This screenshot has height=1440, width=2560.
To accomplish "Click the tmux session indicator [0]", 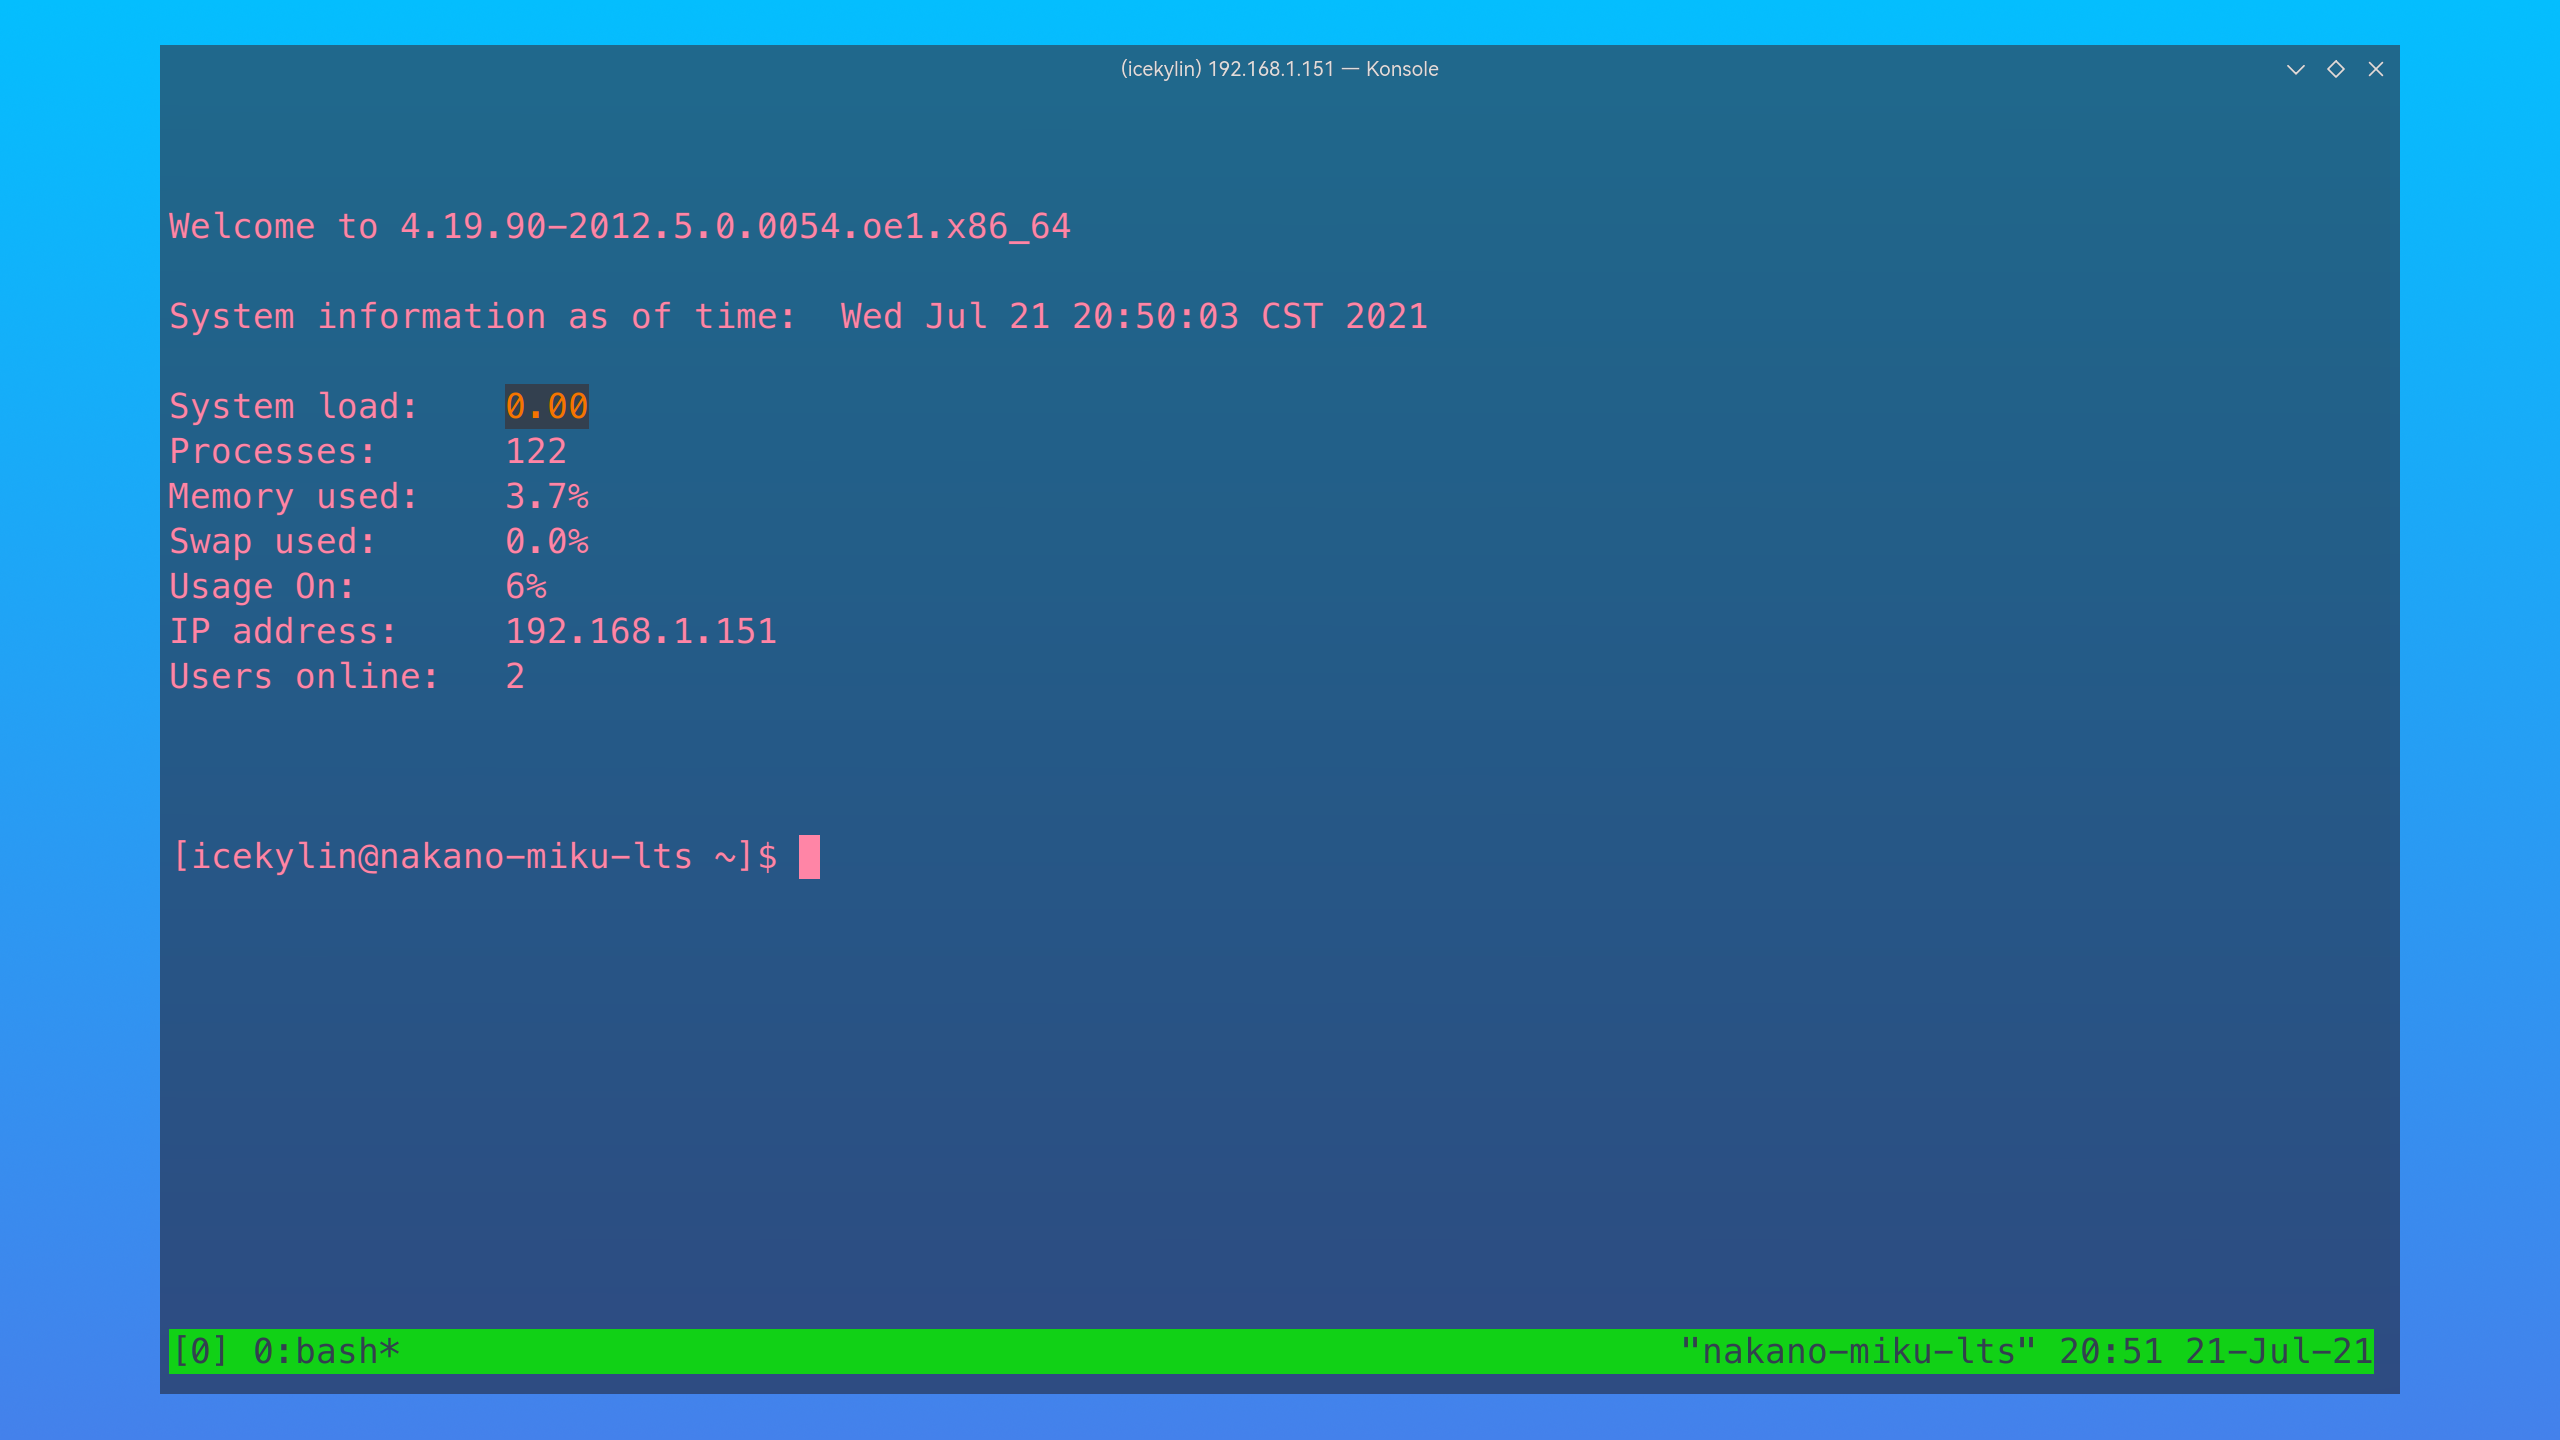I will click(201, 1352).
